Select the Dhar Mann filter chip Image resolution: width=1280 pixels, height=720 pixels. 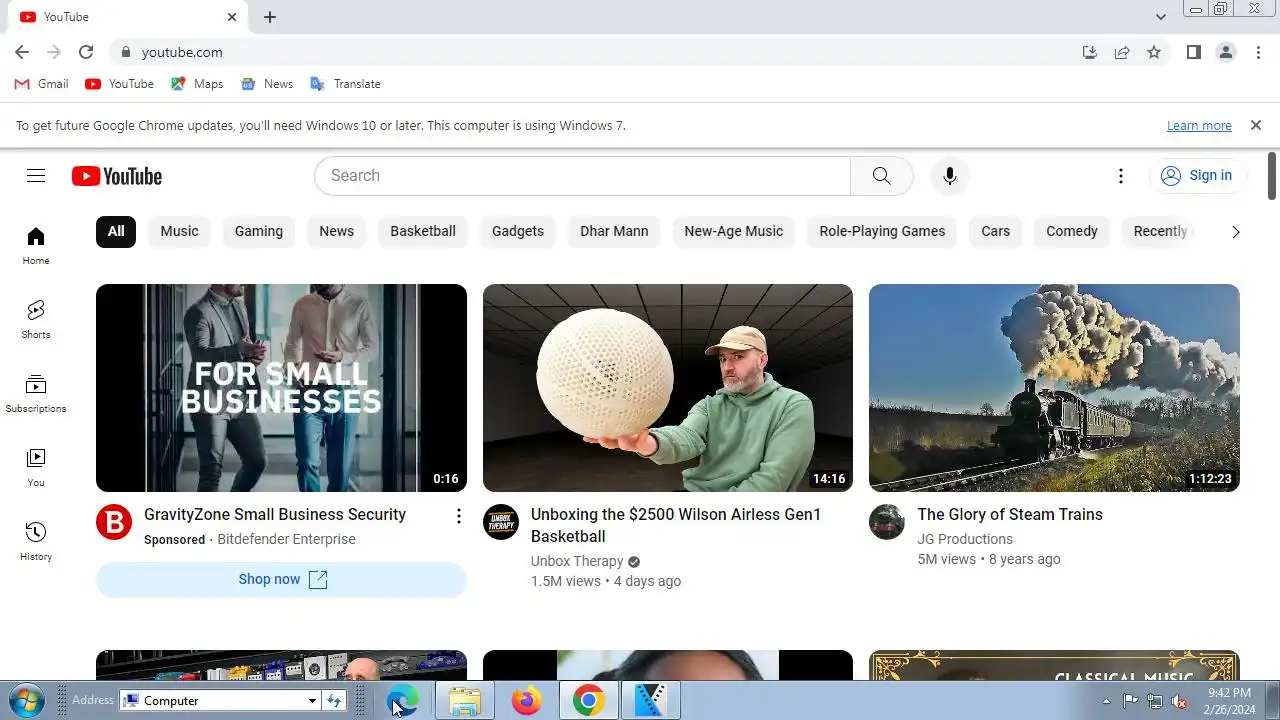point(614,231)
